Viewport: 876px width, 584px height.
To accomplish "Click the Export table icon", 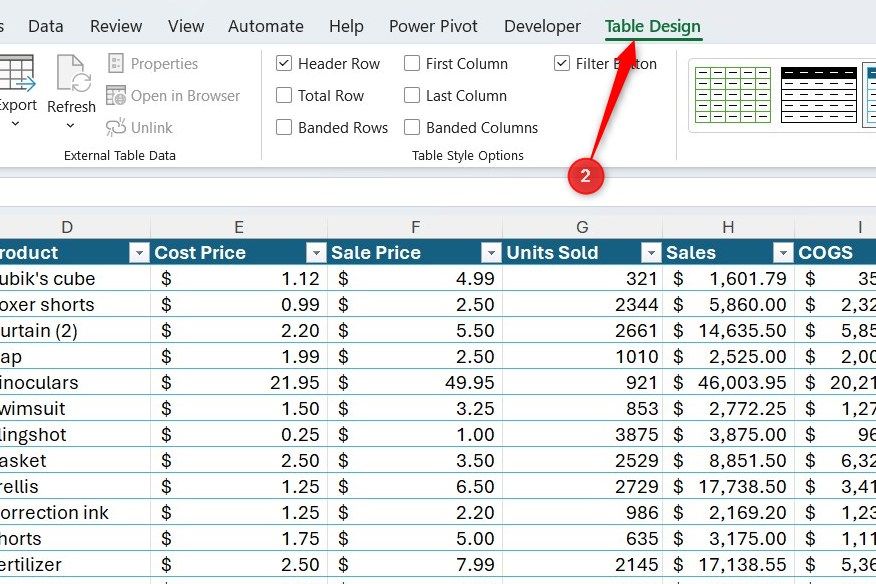I will (x=17, y=73).
